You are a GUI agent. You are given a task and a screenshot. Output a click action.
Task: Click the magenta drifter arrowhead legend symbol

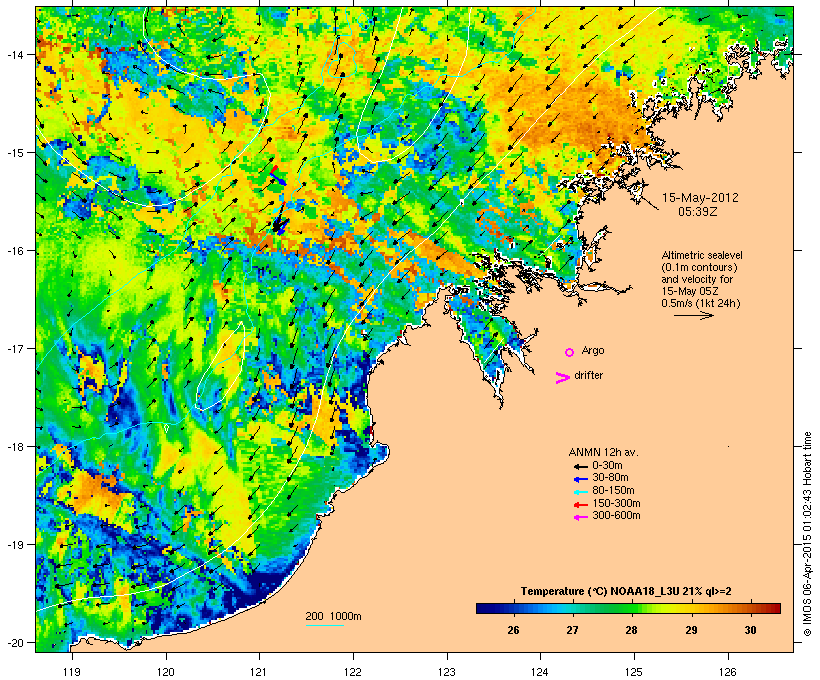[x=562, y=378]
